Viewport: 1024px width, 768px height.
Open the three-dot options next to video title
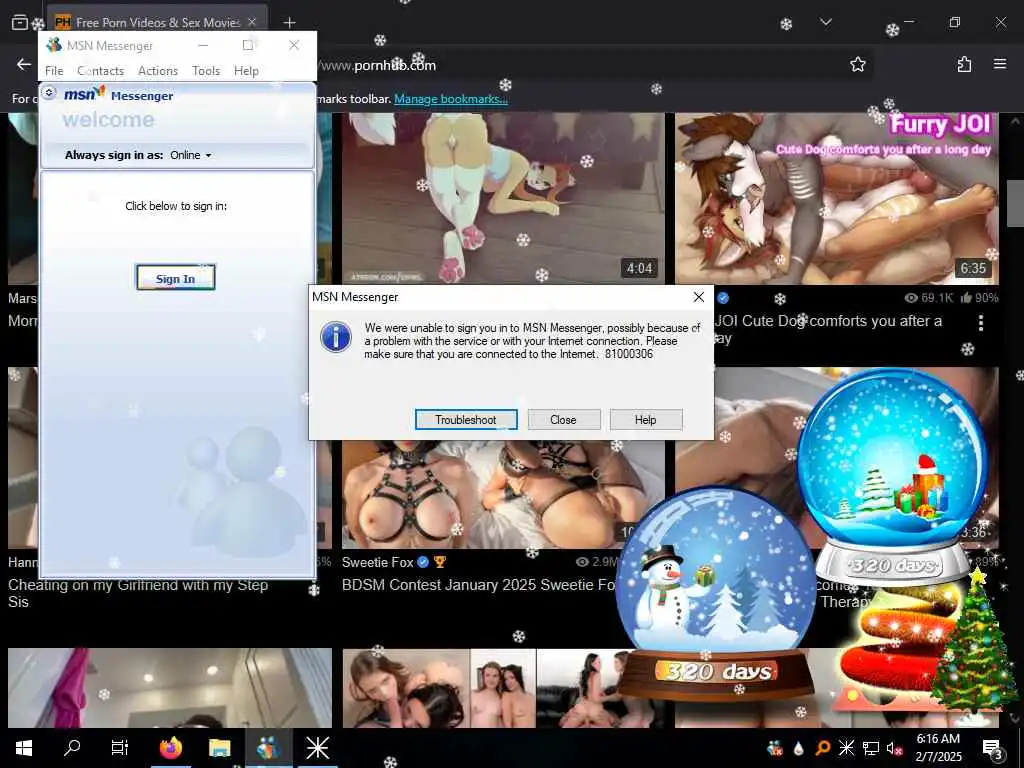click(x=981, y=323)
